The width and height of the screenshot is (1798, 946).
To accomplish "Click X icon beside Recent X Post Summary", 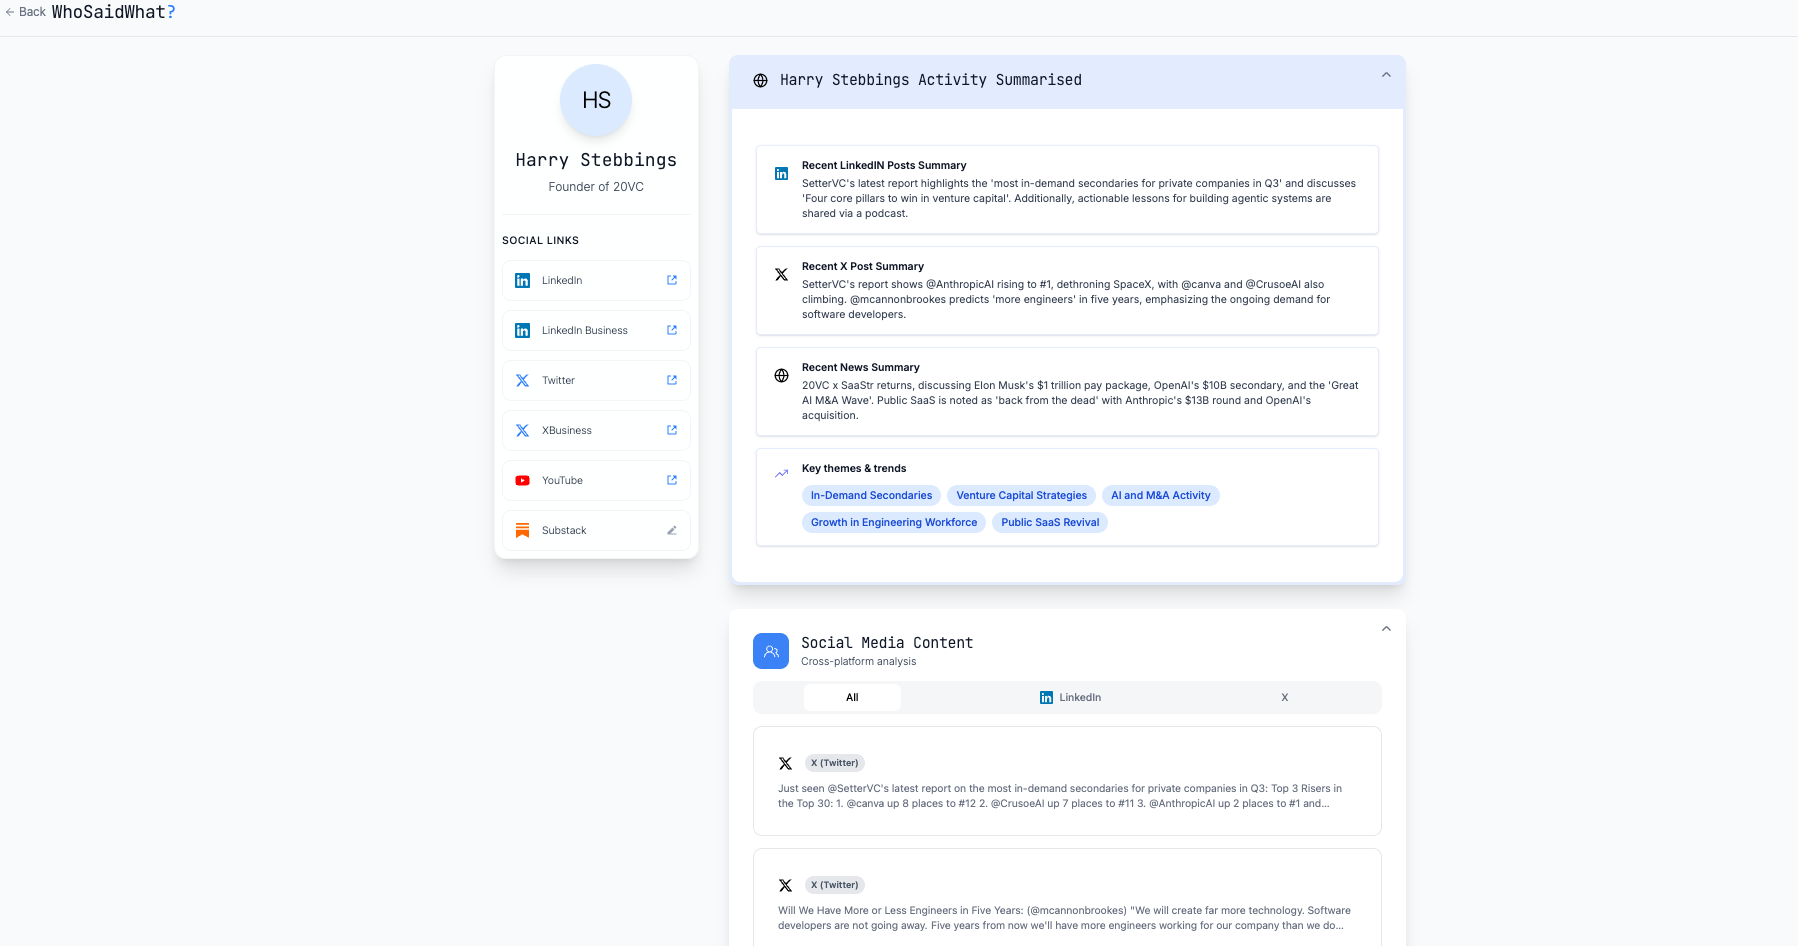I will 781,275.
